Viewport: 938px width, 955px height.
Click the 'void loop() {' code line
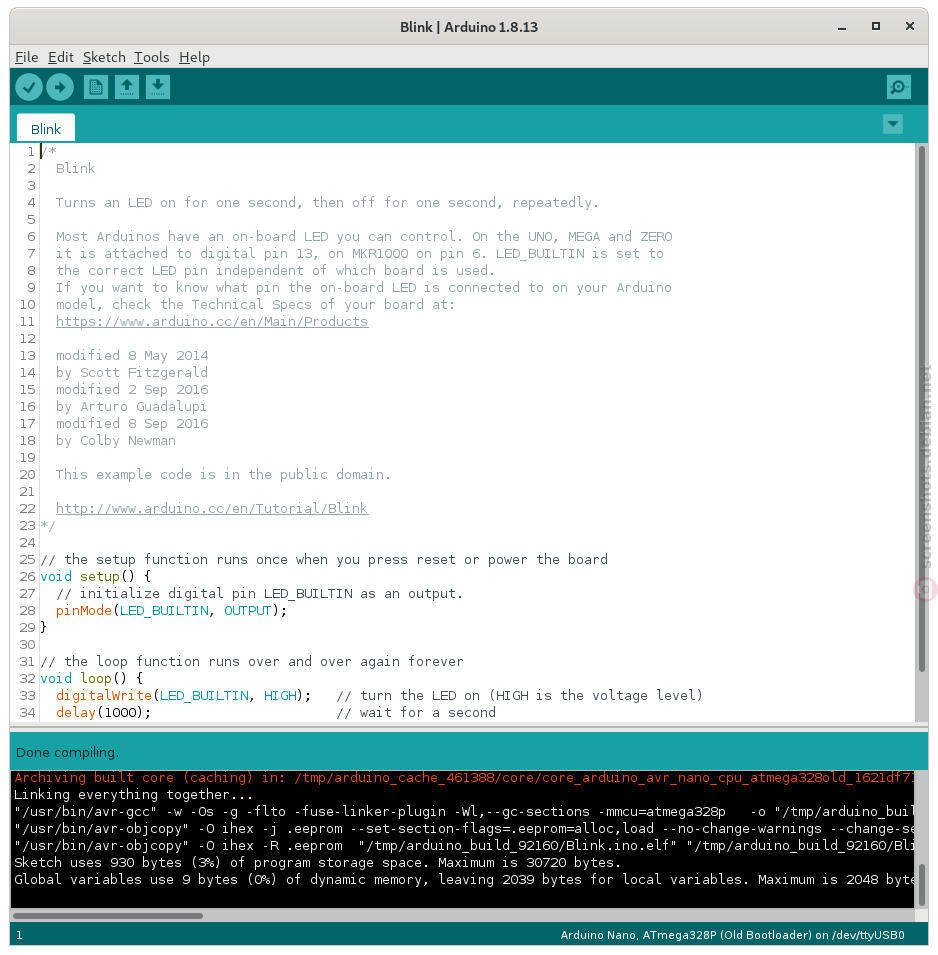coord(91,678)
